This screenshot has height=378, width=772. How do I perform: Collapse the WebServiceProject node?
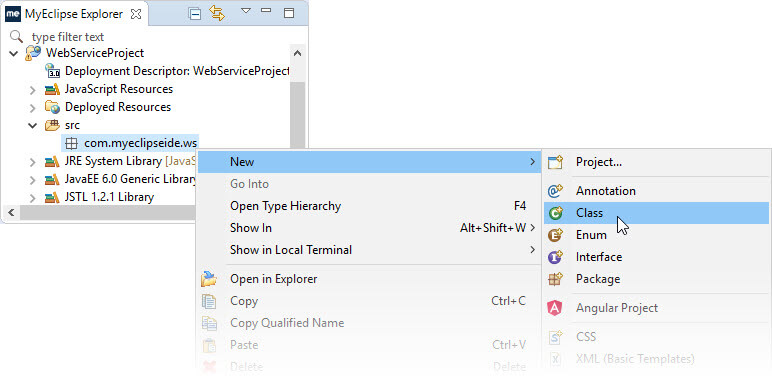point(14,53)
